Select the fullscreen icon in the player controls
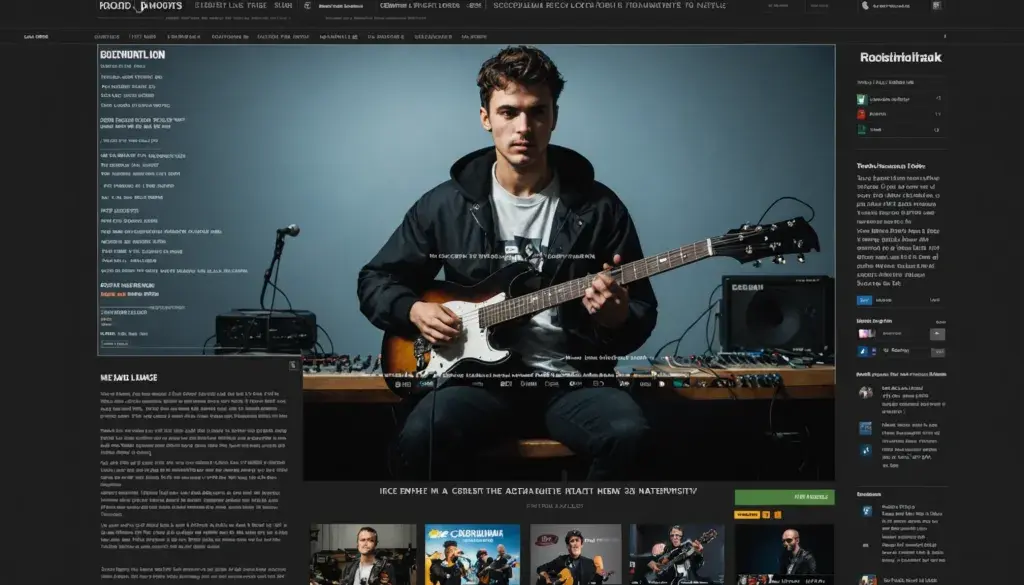The height and width of the screenshot is (585, 1024). tap(662, 382)
